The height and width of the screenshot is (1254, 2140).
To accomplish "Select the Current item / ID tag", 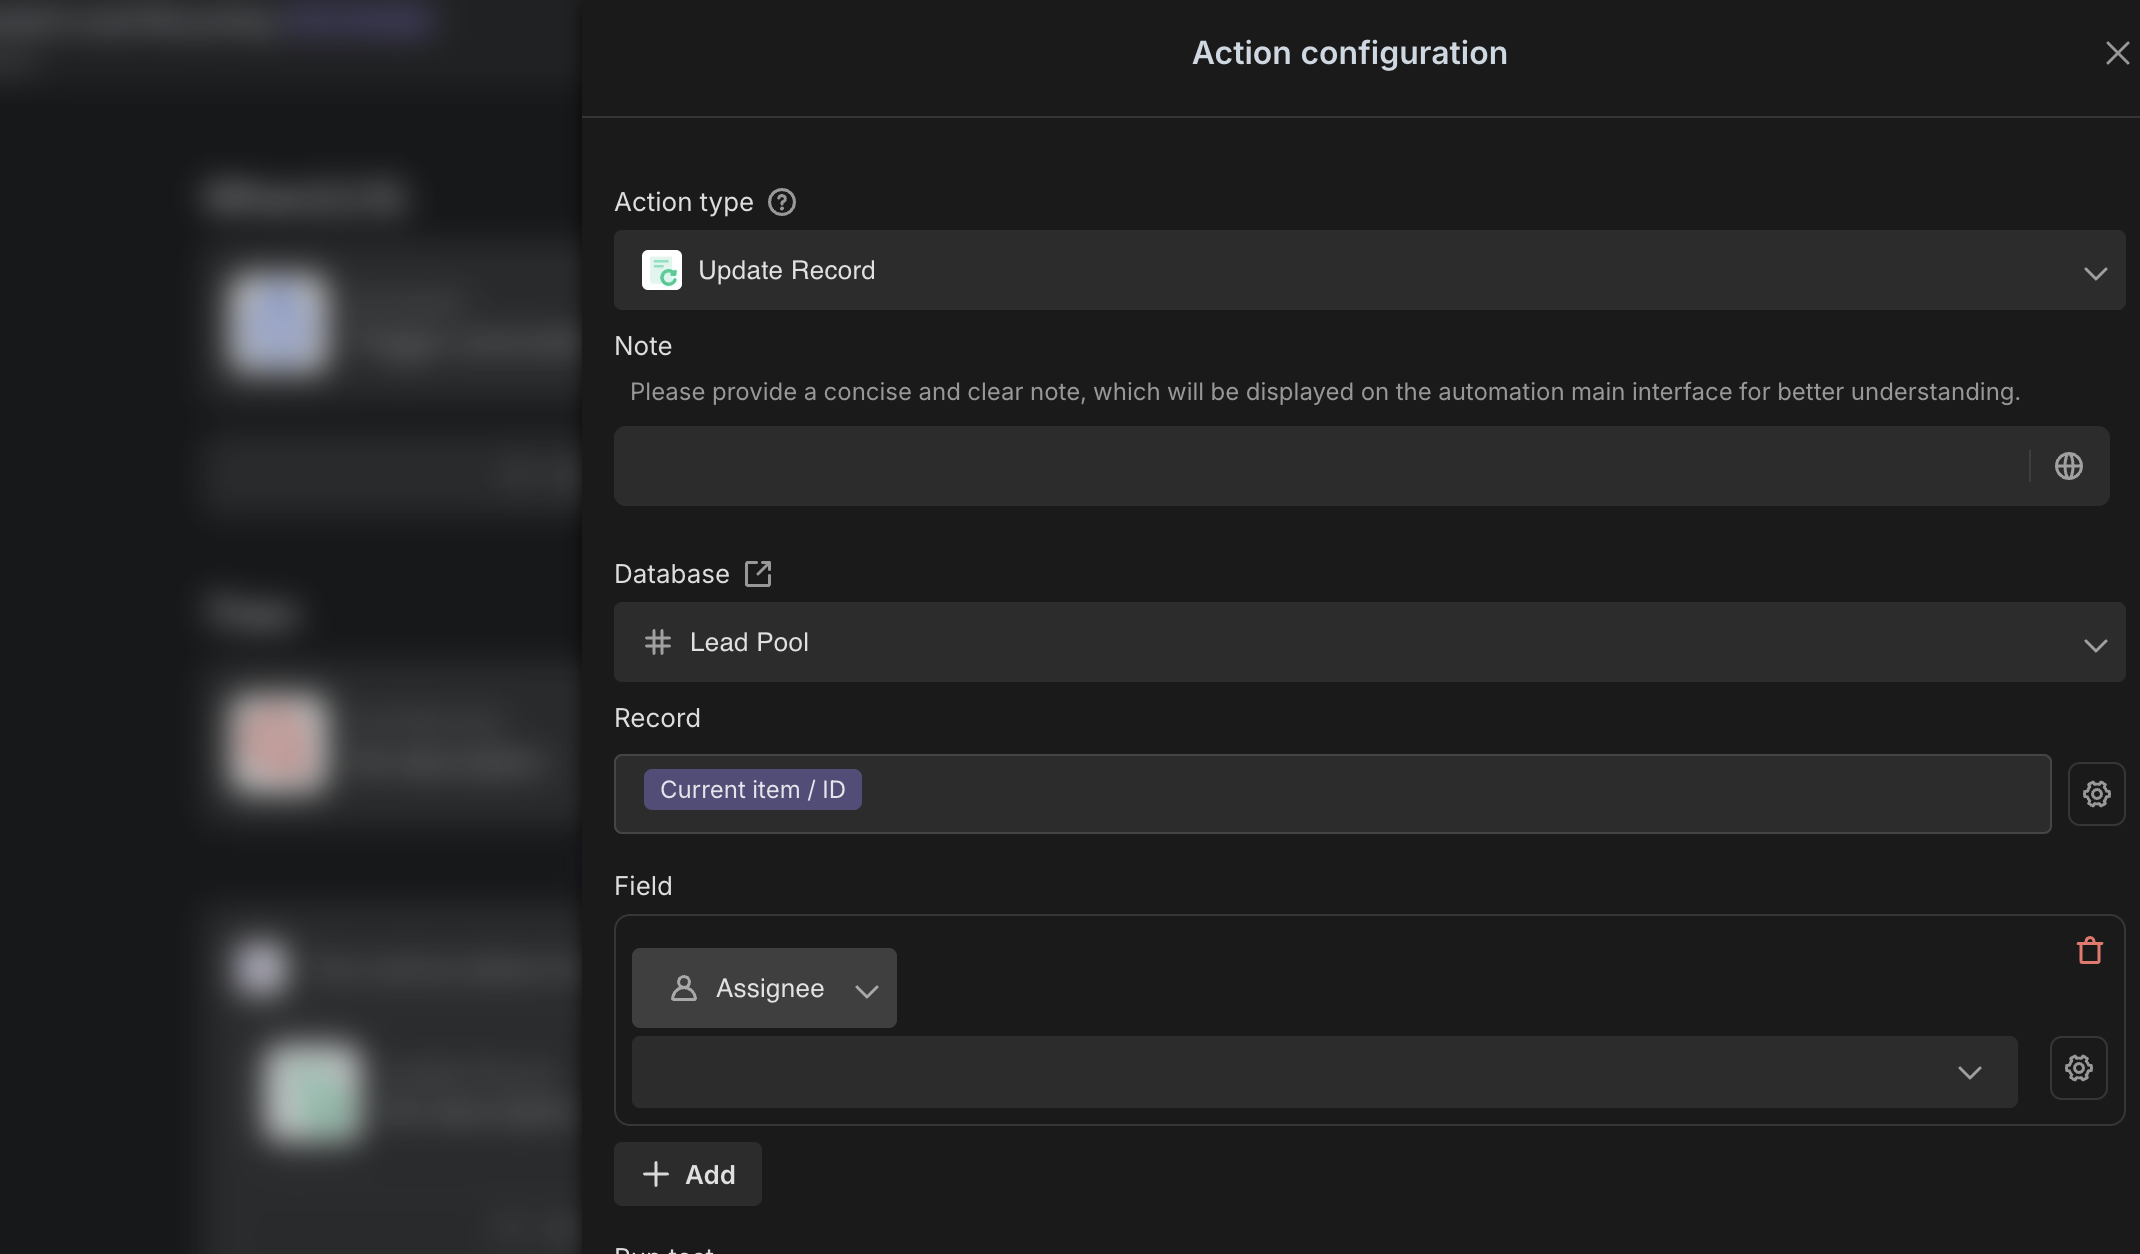I will 752,790.
